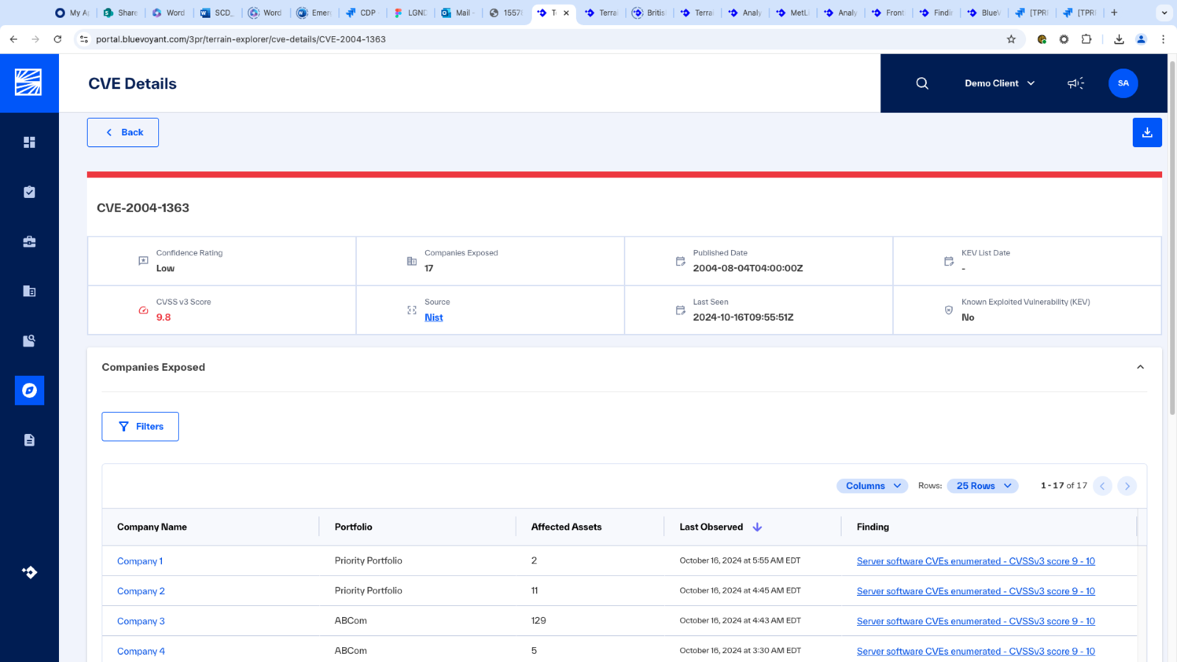Open the 25 Rows dropdown
The image size is (1177, 662).
click(983, 486)
